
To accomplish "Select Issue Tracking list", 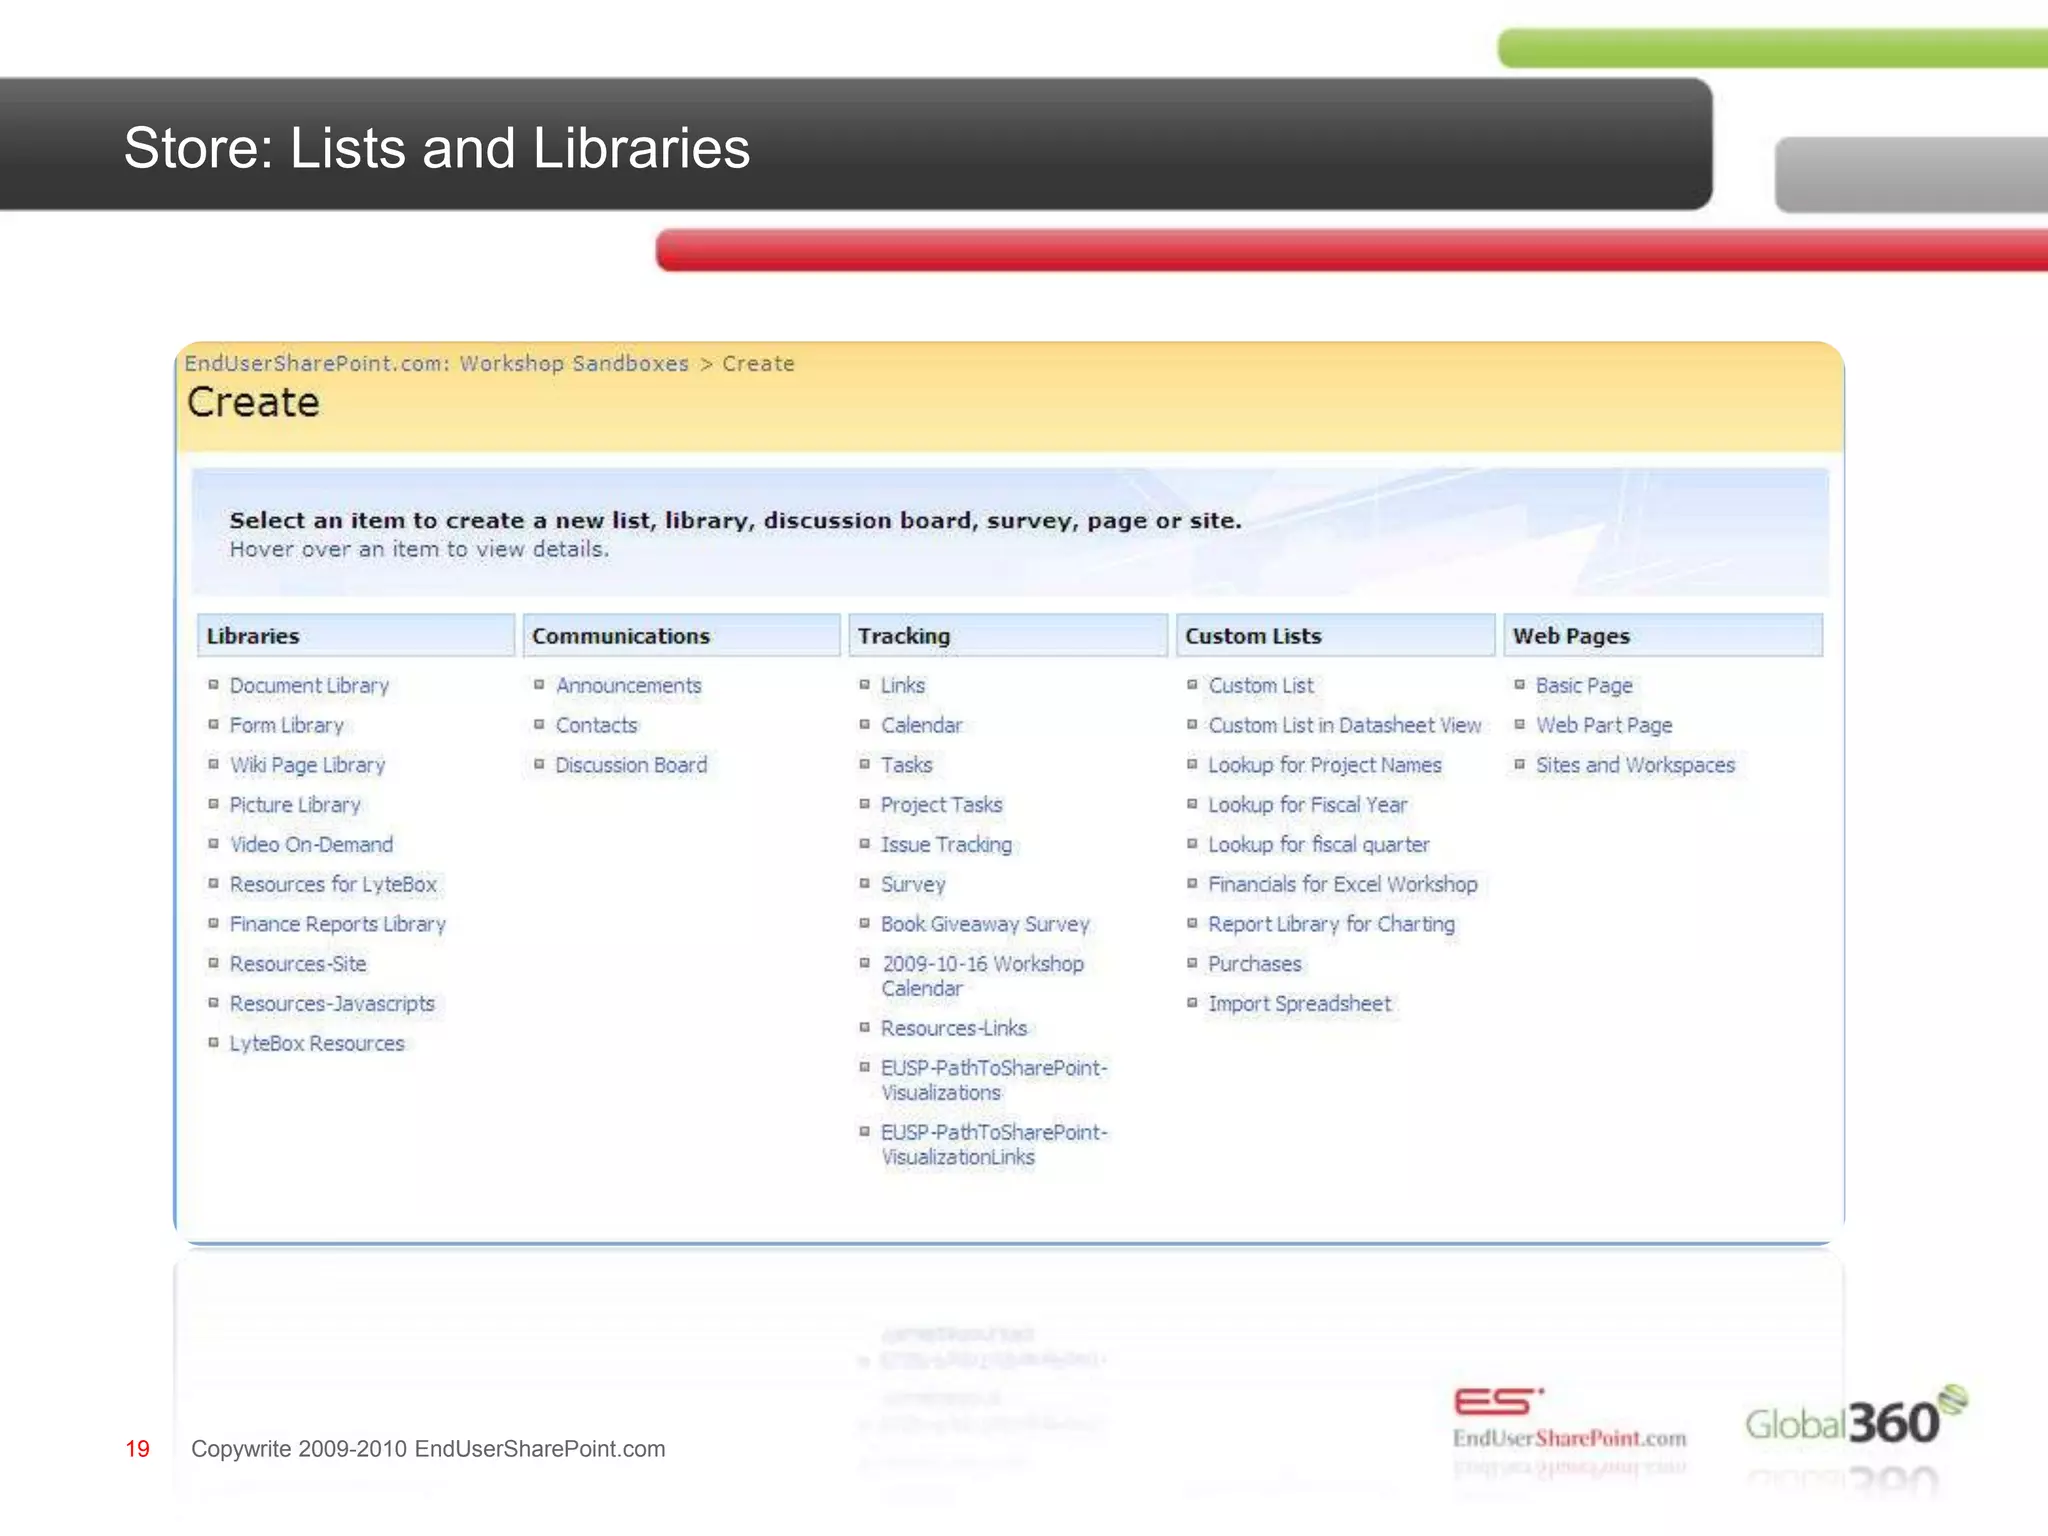I will point(946,845).
